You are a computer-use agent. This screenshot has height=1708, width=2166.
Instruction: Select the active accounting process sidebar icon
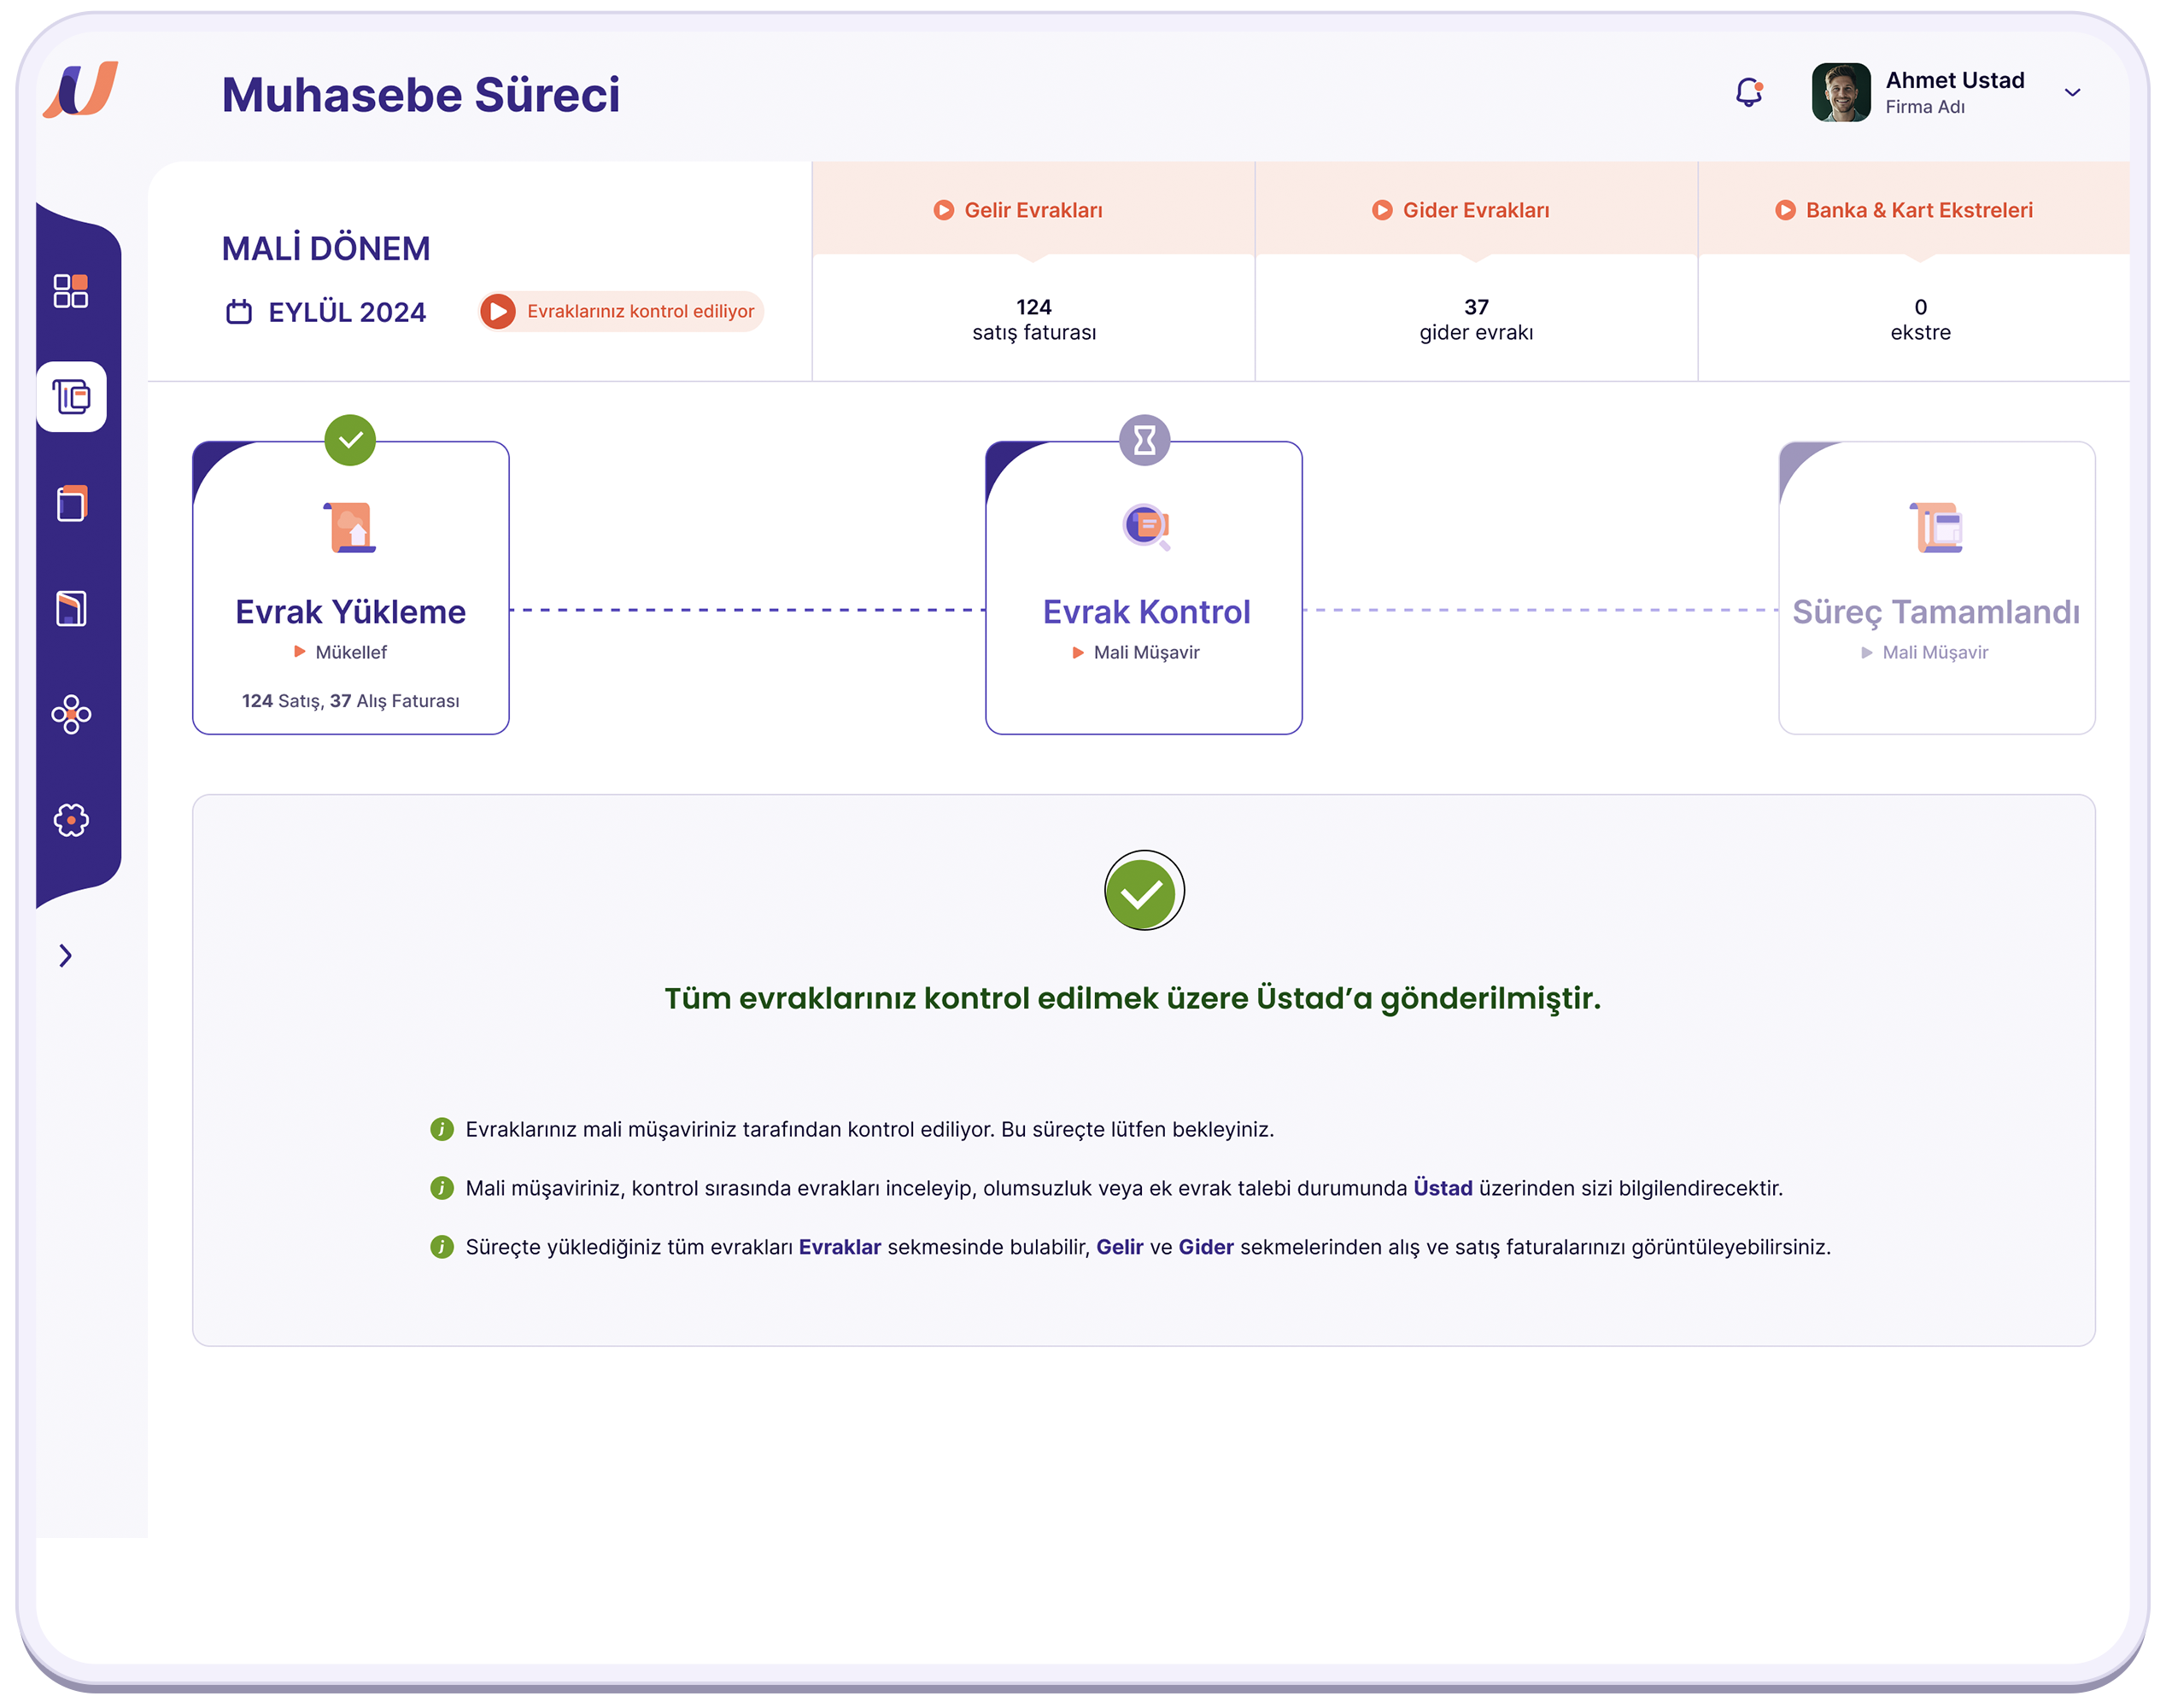click(x=71, y=397)
